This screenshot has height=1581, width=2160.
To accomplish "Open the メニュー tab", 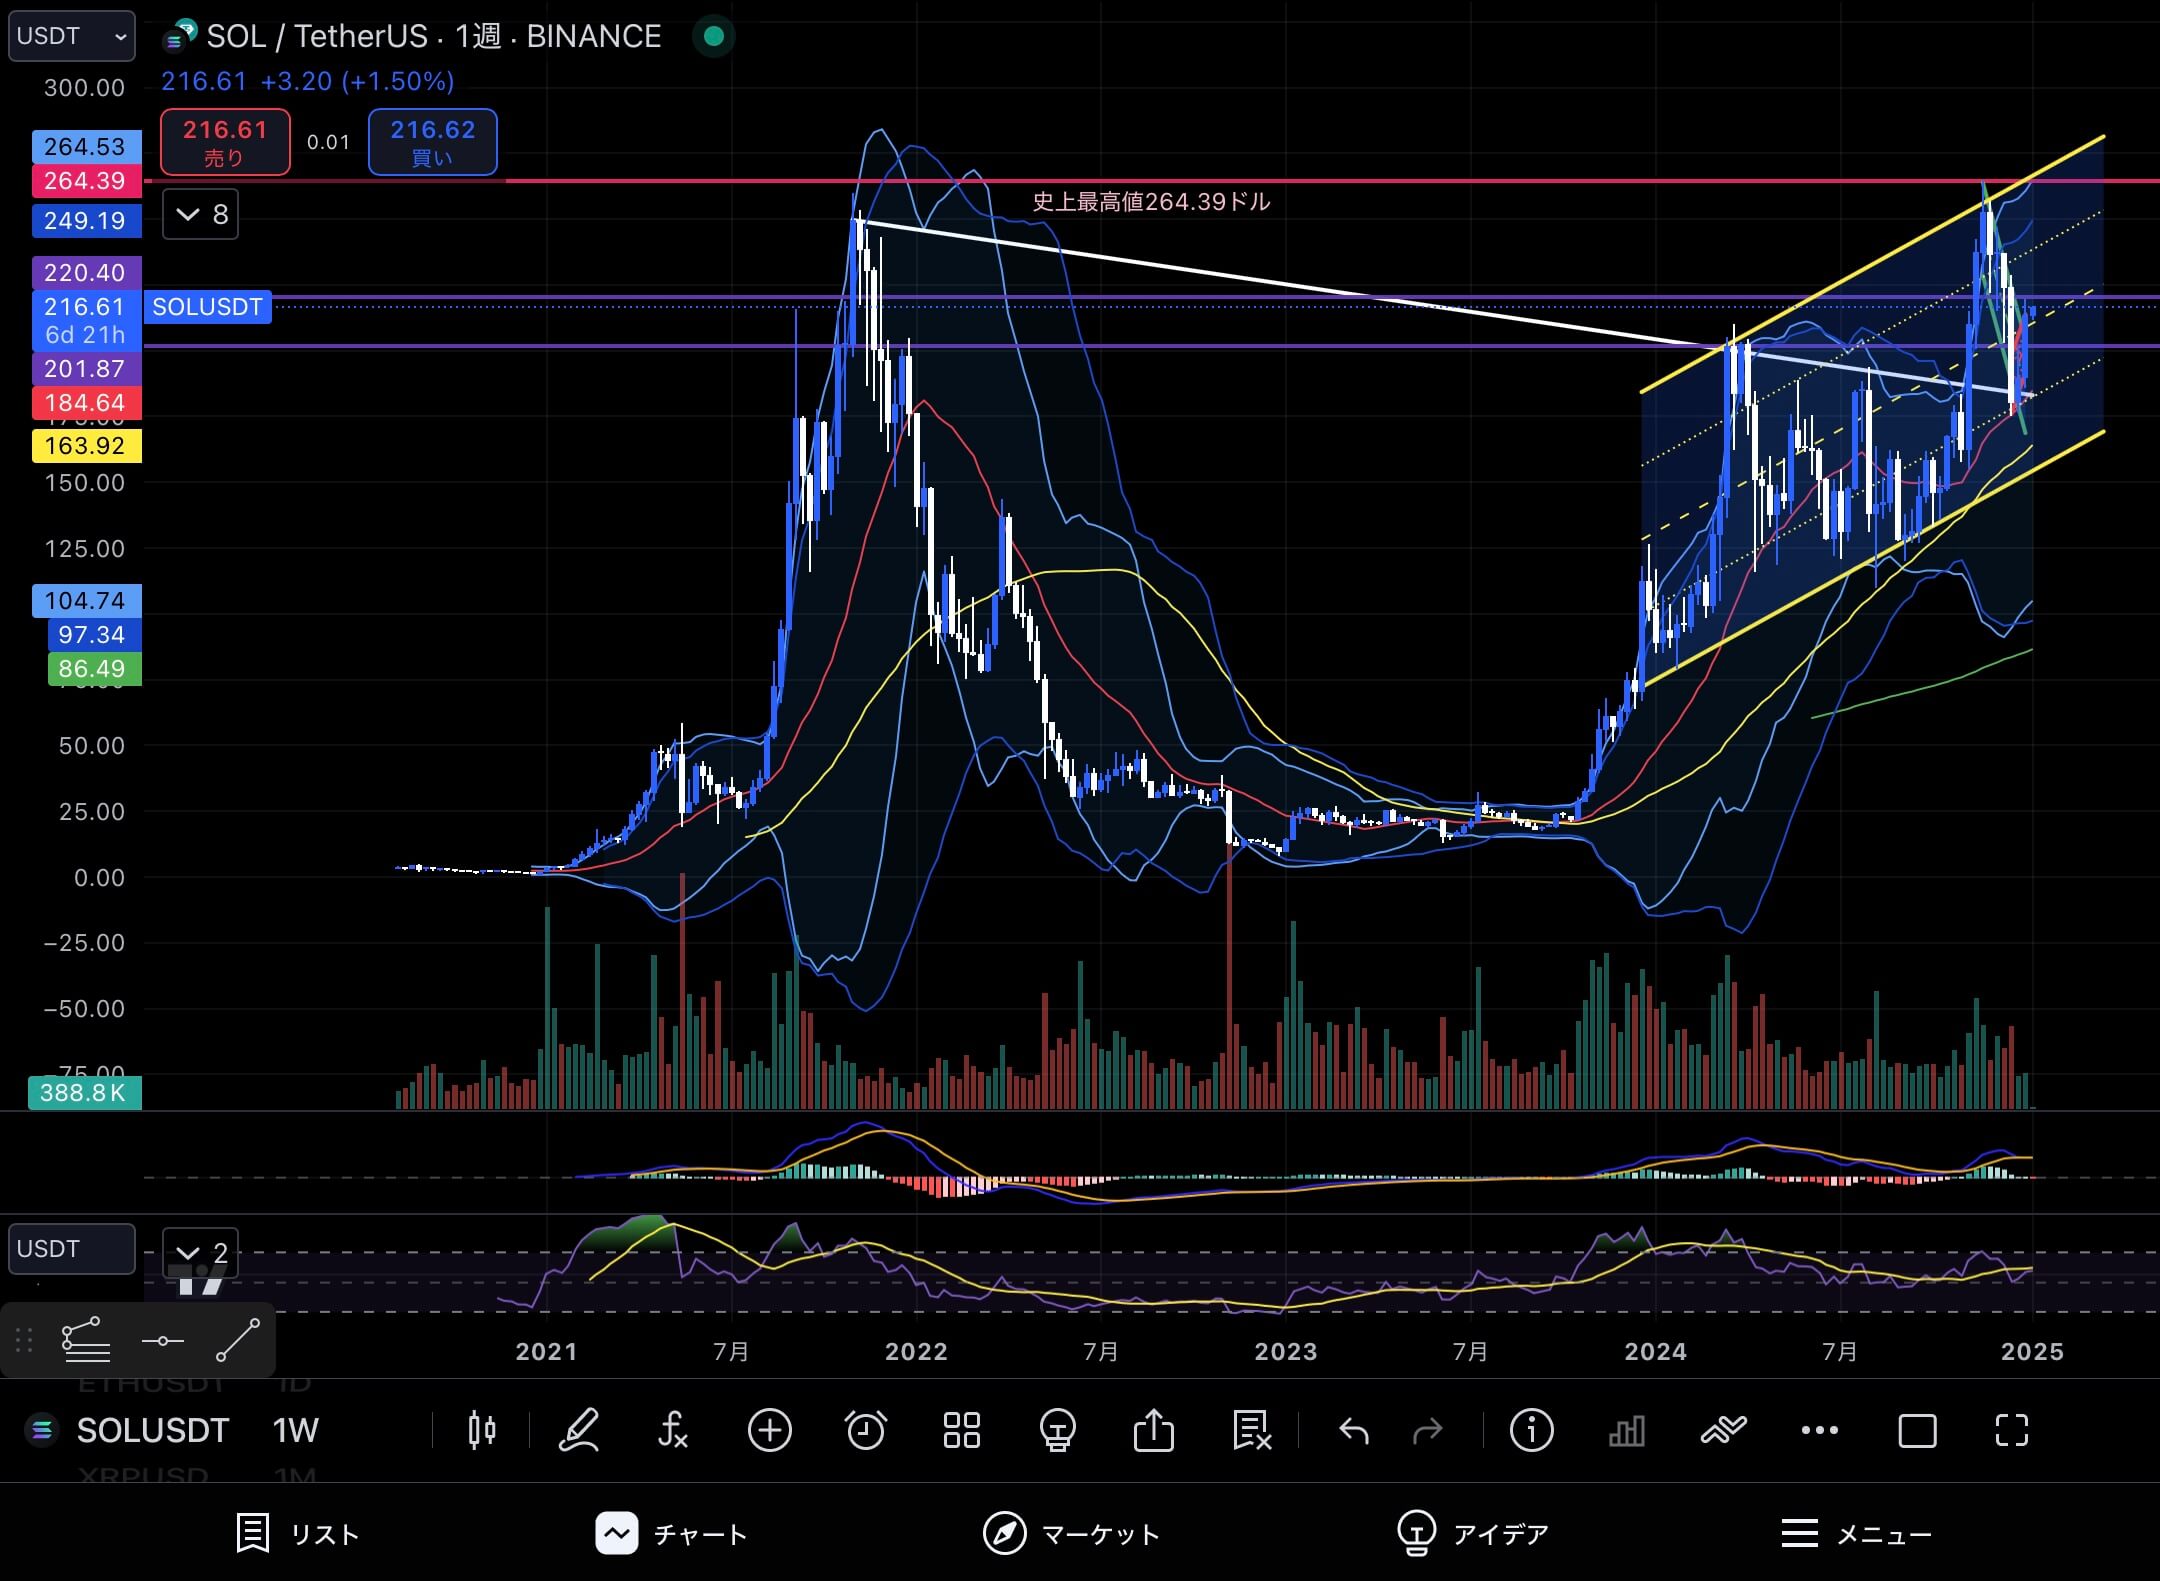I will point(1857,1533).
